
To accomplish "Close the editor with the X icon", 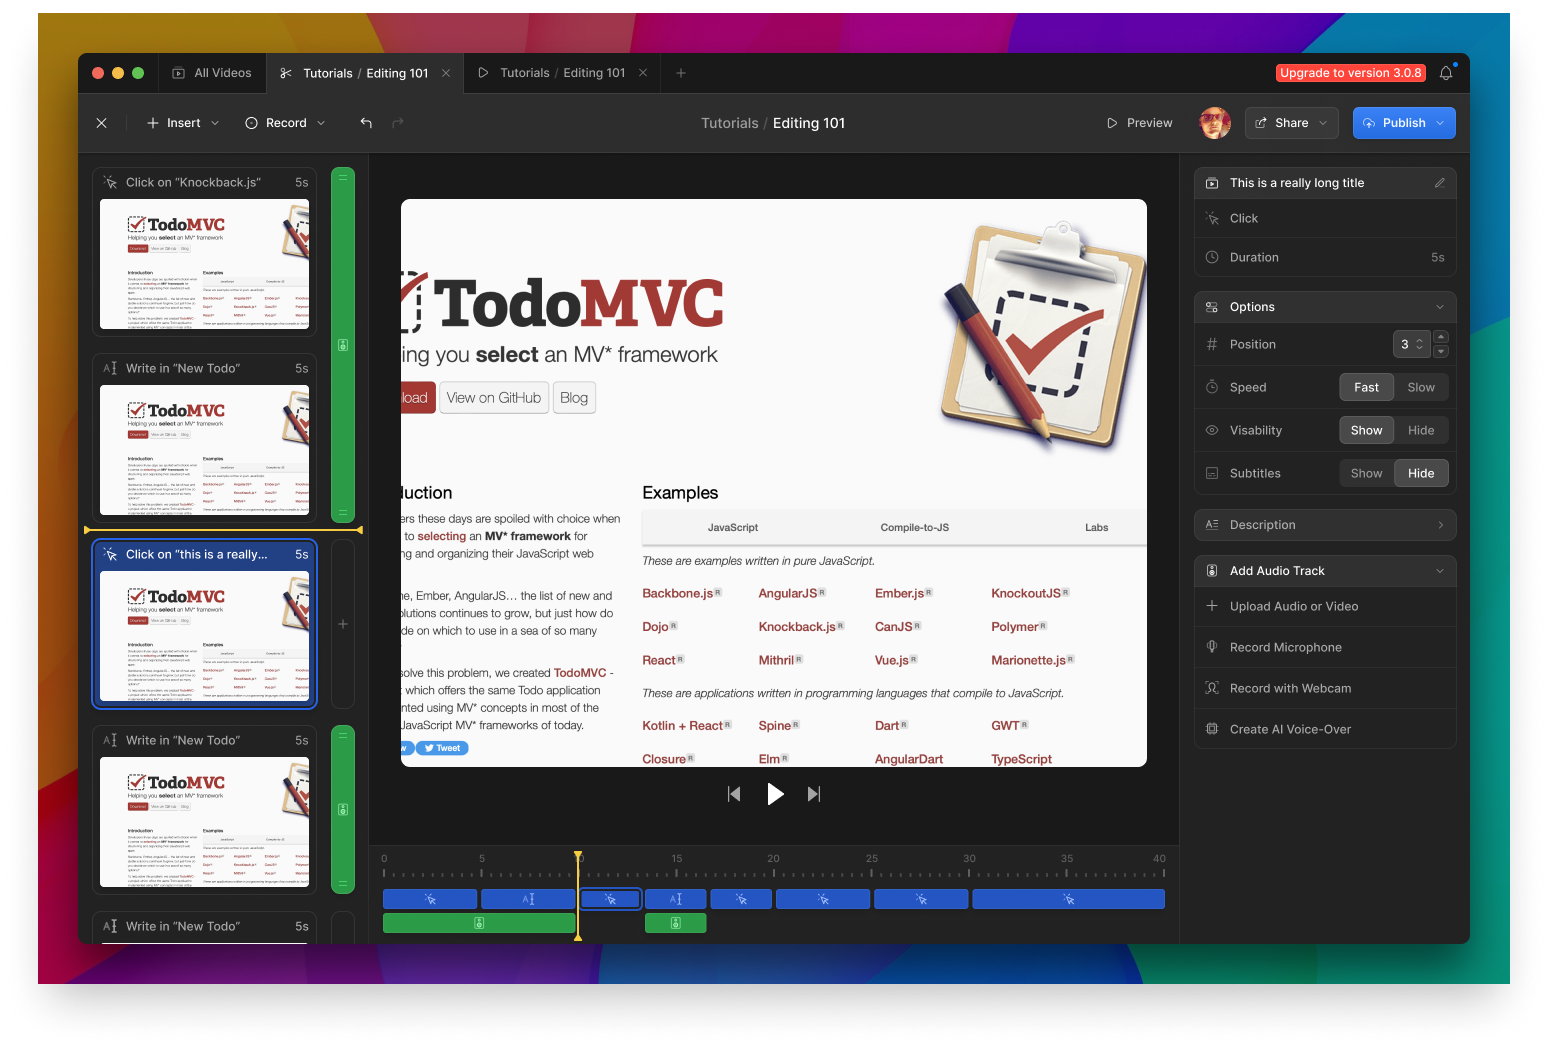I will [101, 123].
